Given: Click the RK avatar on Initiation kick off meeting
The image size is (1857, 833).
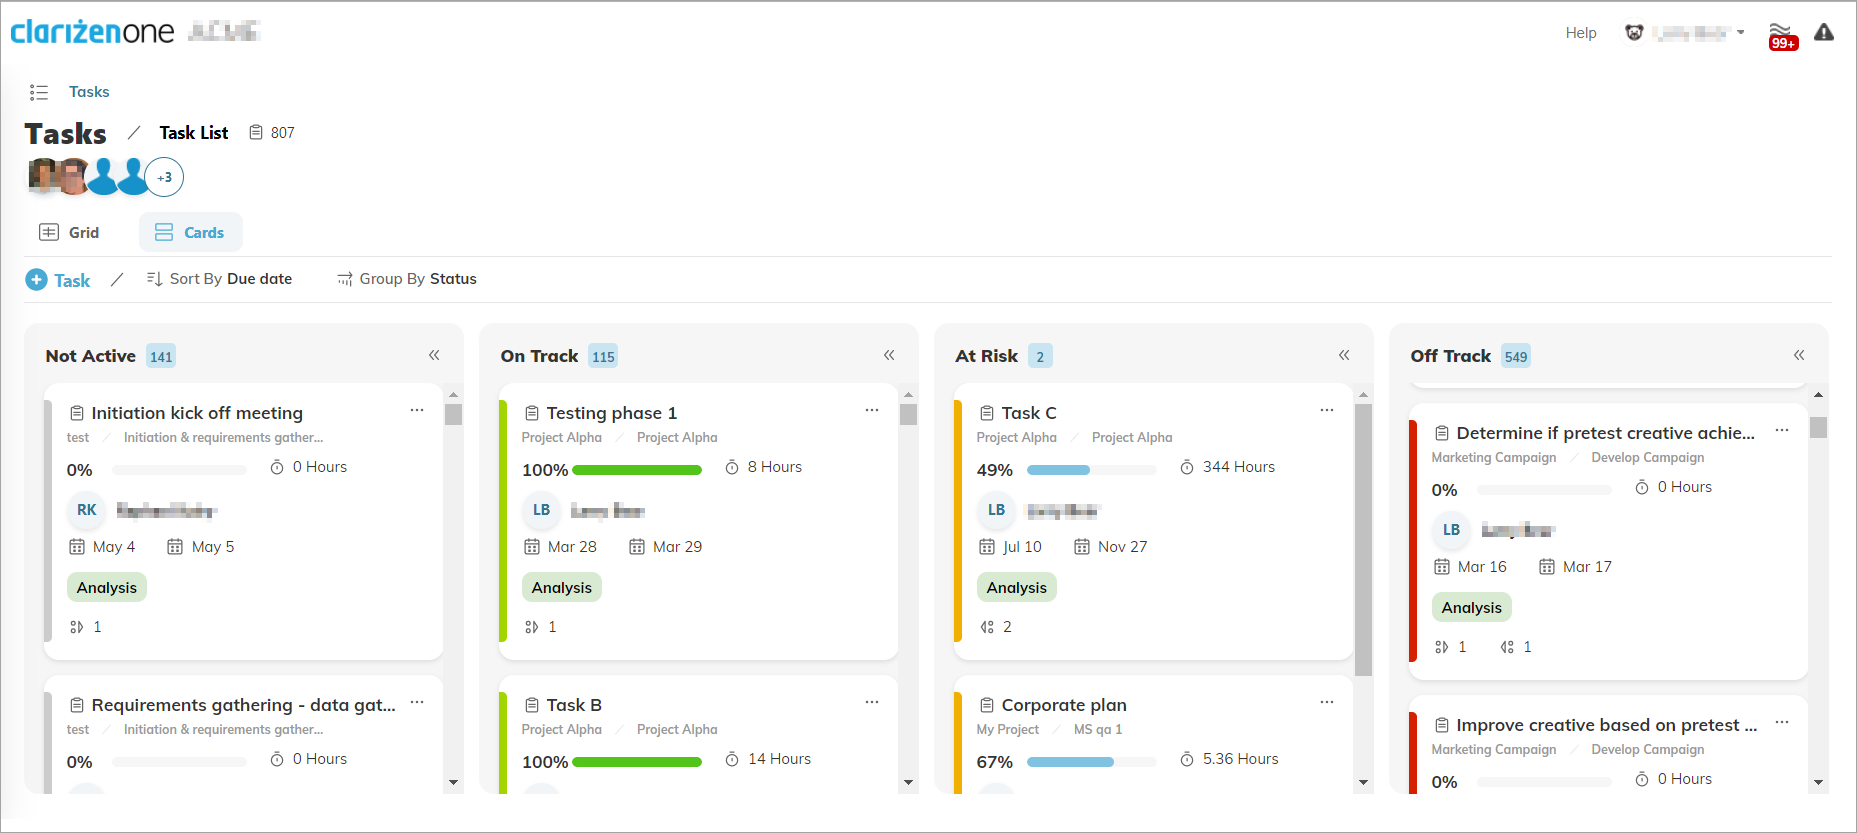Looking at the screenshot, I should point(87,510).
